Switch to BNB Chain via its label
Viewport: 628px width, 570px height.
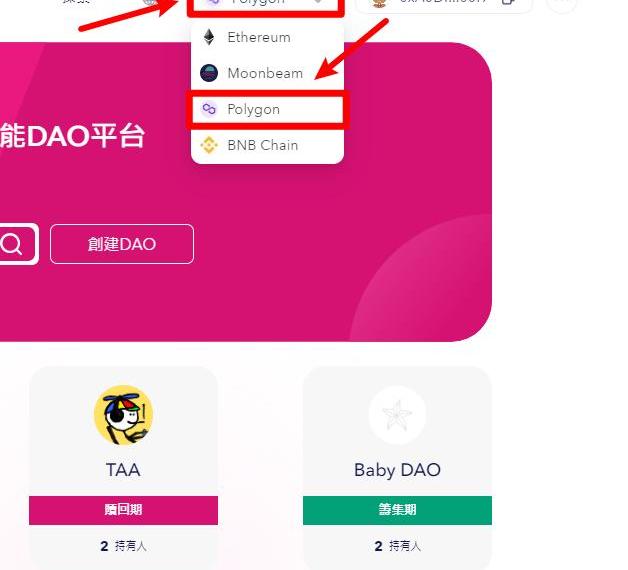pos(262,145)
